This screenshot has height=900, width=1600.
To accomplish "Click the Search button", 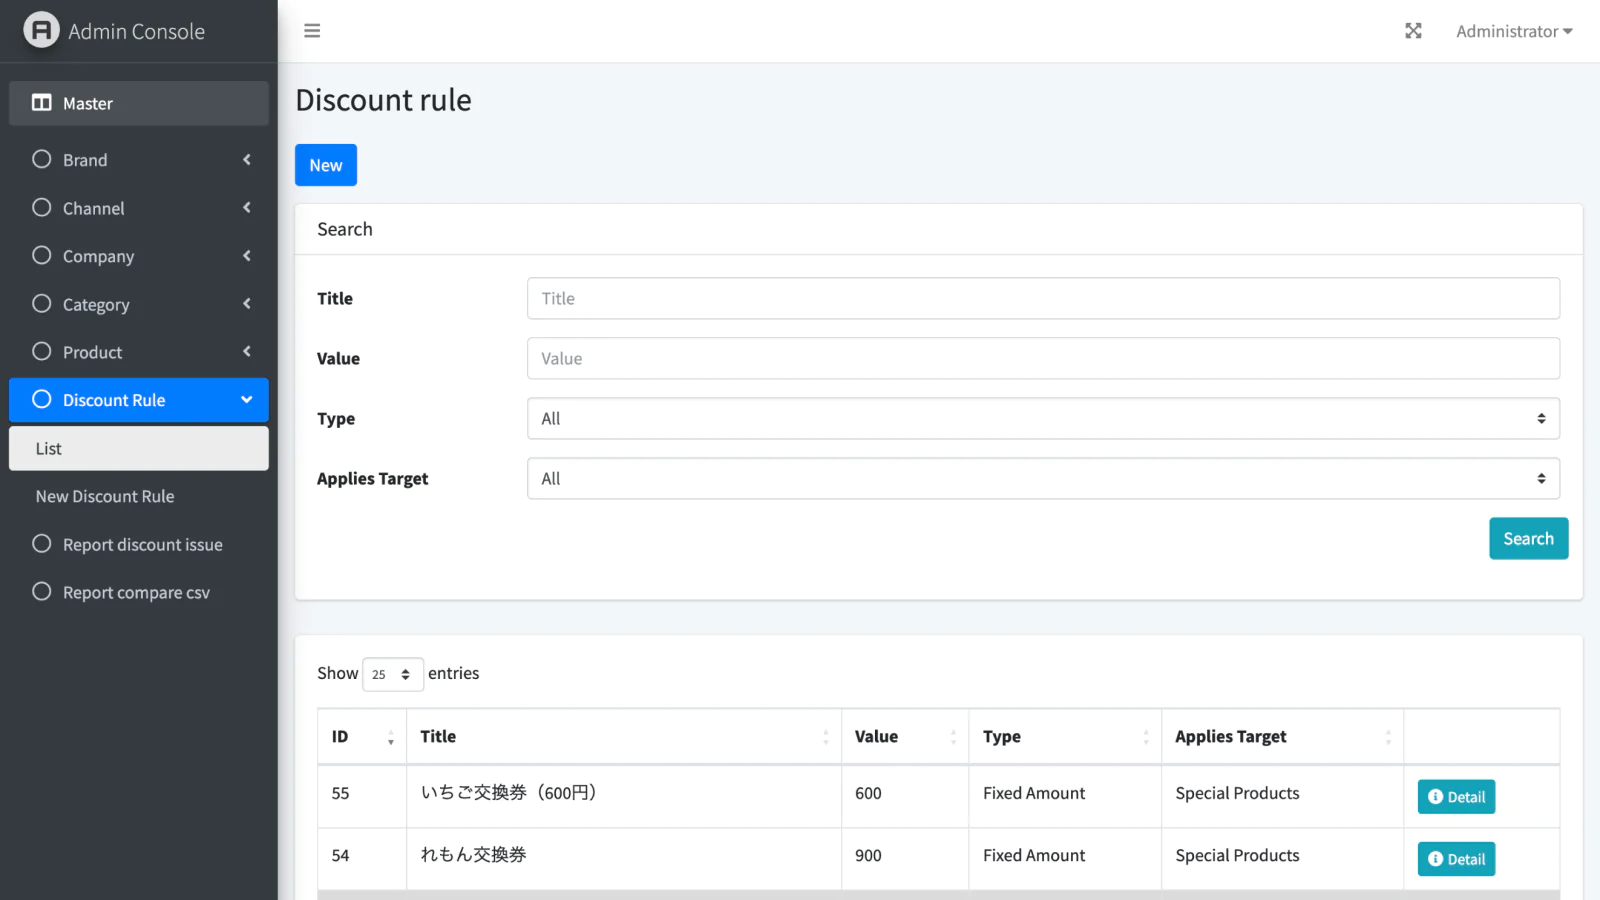I will (1528, 538).
